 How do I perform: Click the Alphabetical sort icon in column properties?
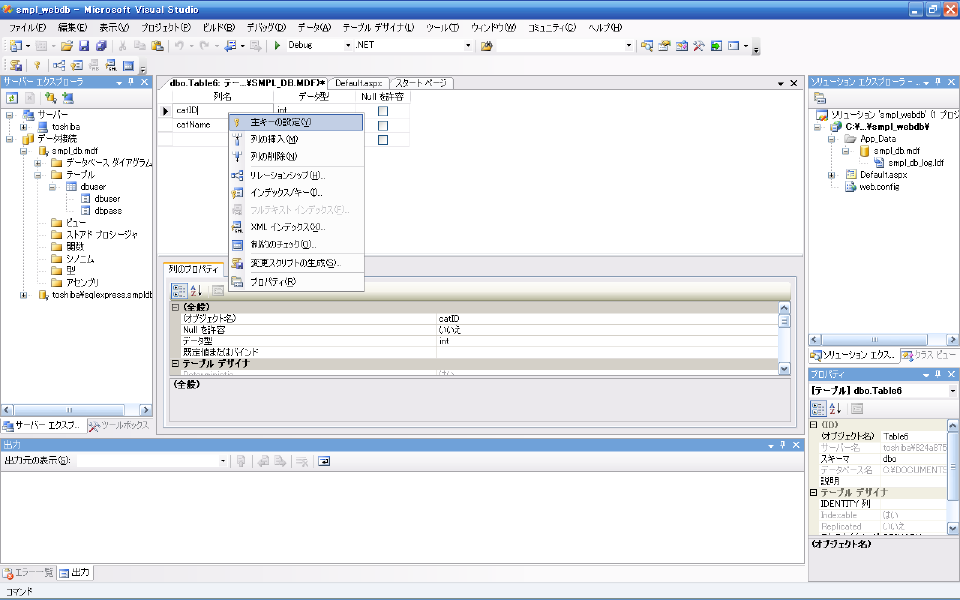(x=197, y=291)
